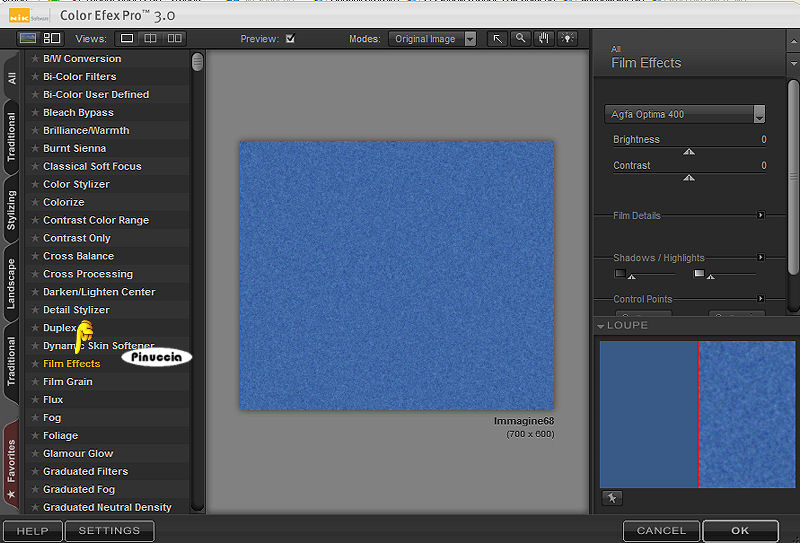Viewport: 800px width, 543px height.
Task: Star the Bi-Color Filters entry
Action: click(35, 77)
